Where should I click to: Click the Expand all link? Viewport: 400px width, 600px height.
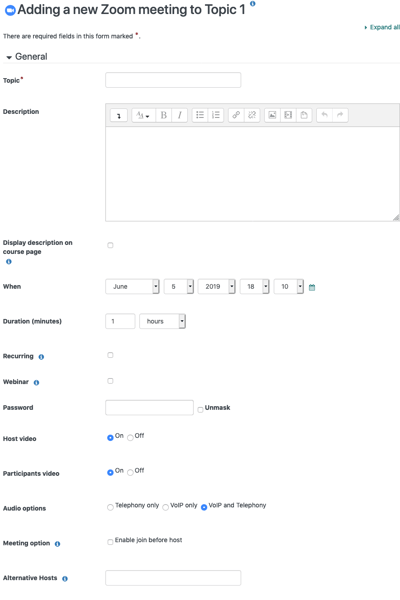click(384, 27)
